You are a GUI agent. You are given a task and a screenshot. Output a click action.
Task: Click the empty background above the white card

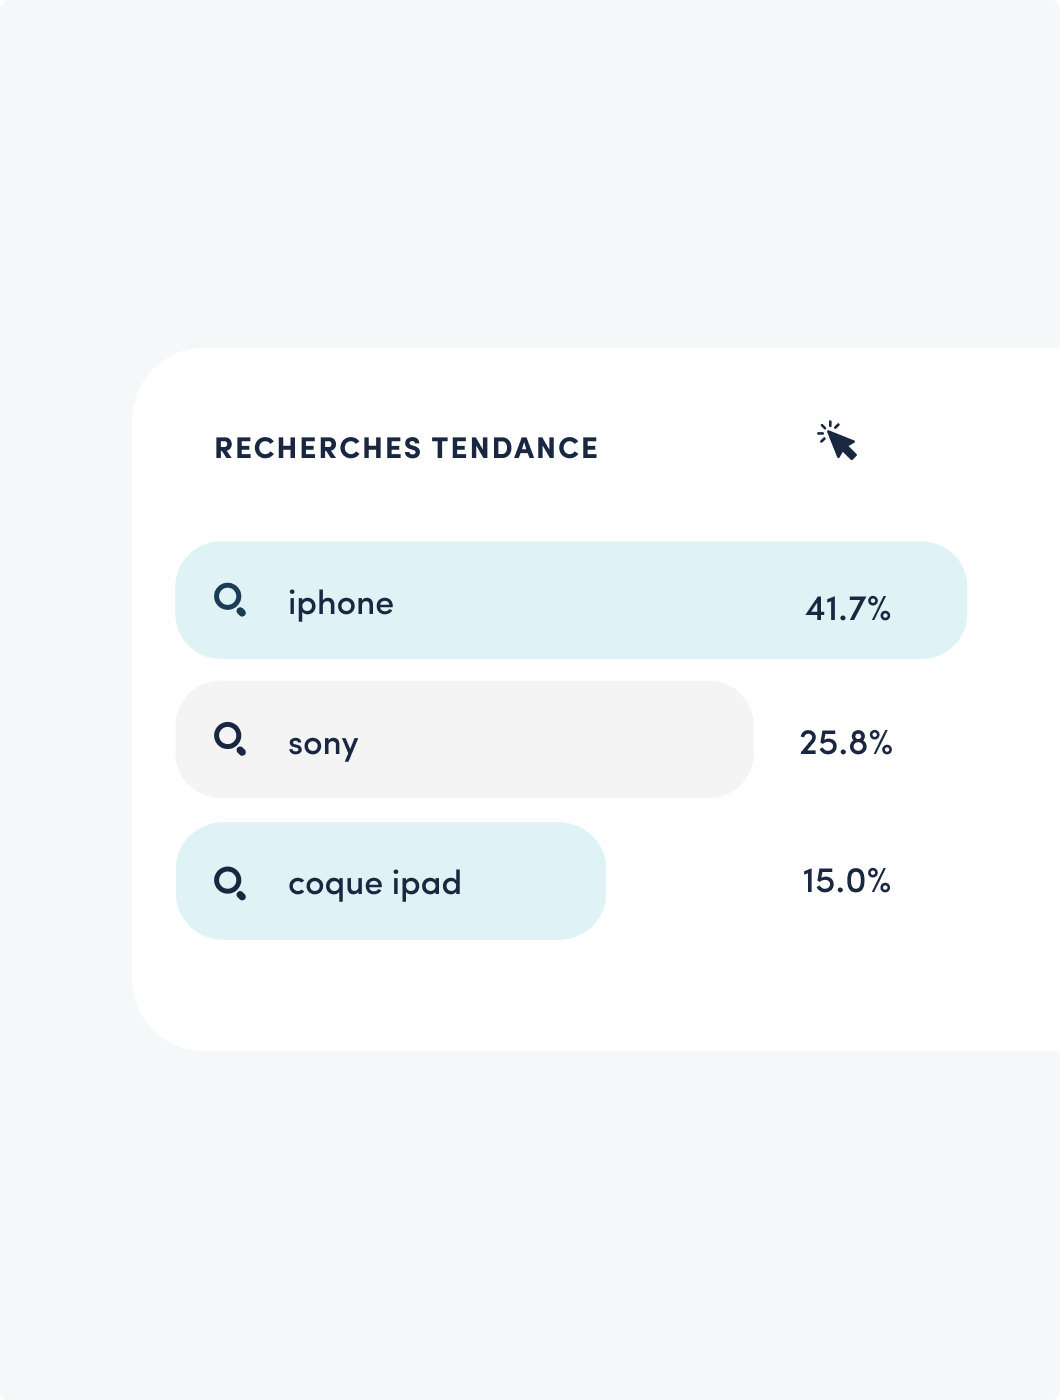(530, 170)
